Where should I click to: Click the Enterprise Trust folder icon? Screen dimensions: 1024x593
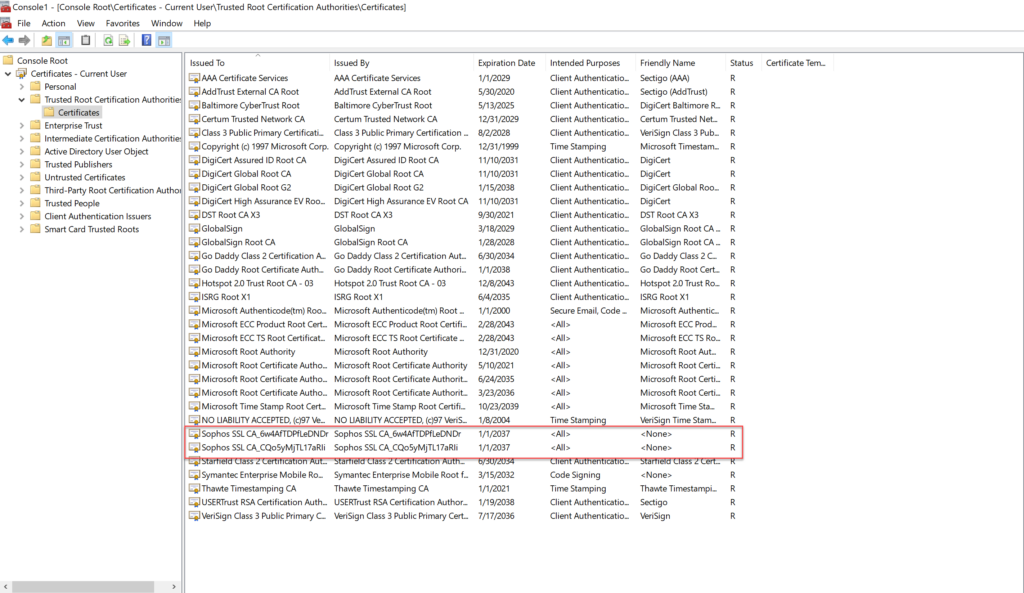pyautogui.click(x=35, y=125)
